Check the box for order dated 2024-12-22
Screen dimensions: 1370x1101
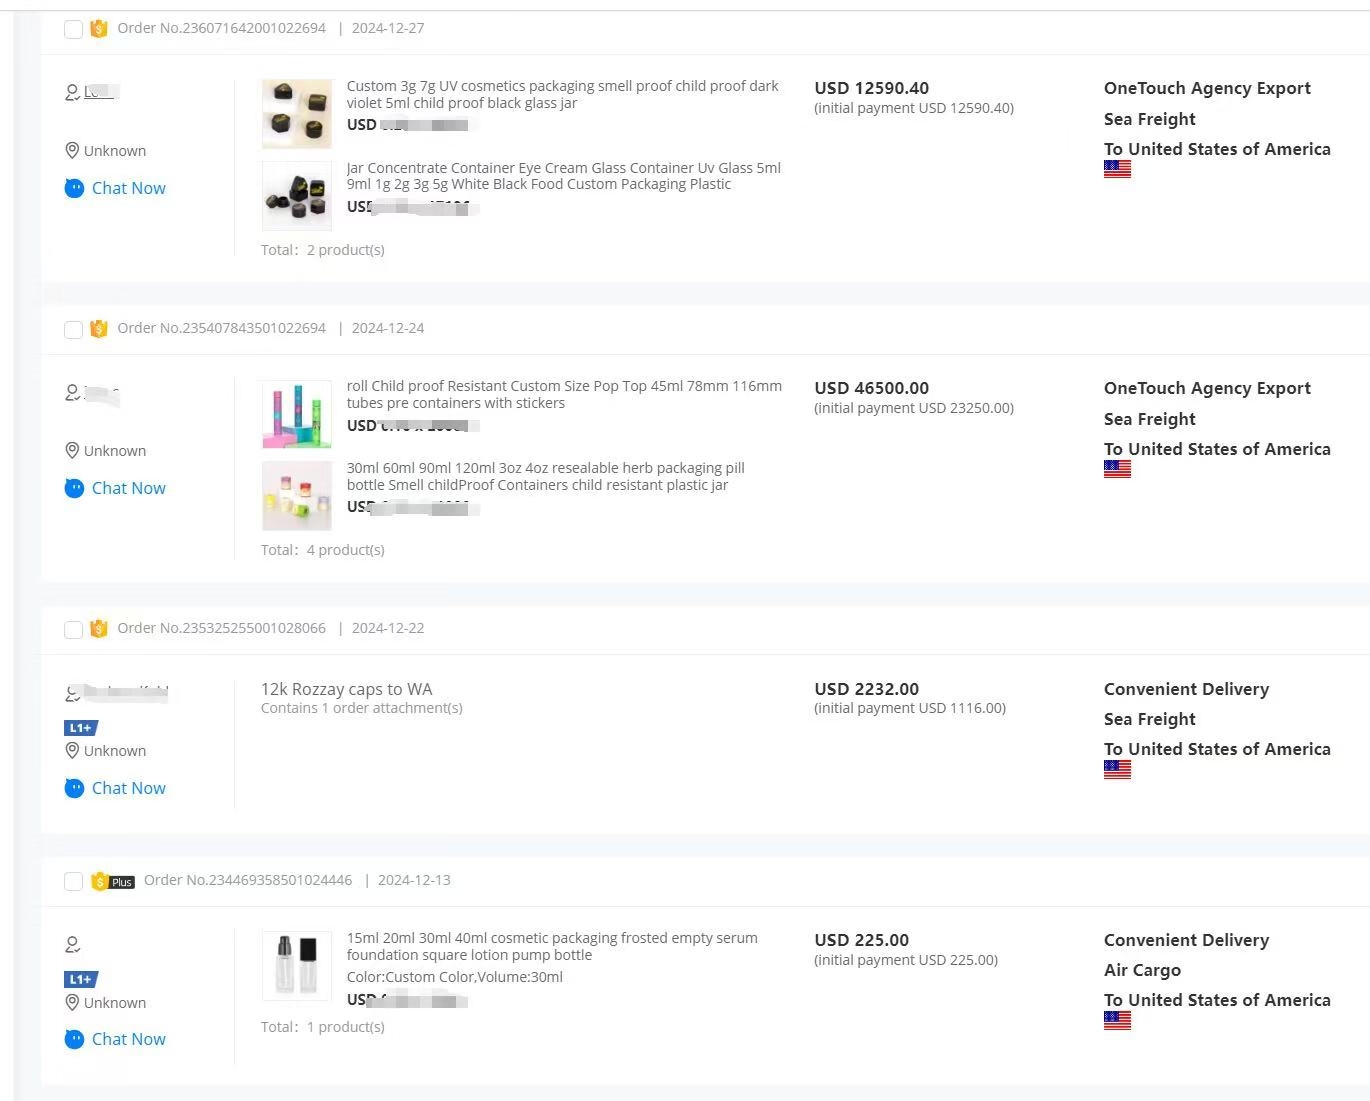pyautogui.click(x=73, y=629)
